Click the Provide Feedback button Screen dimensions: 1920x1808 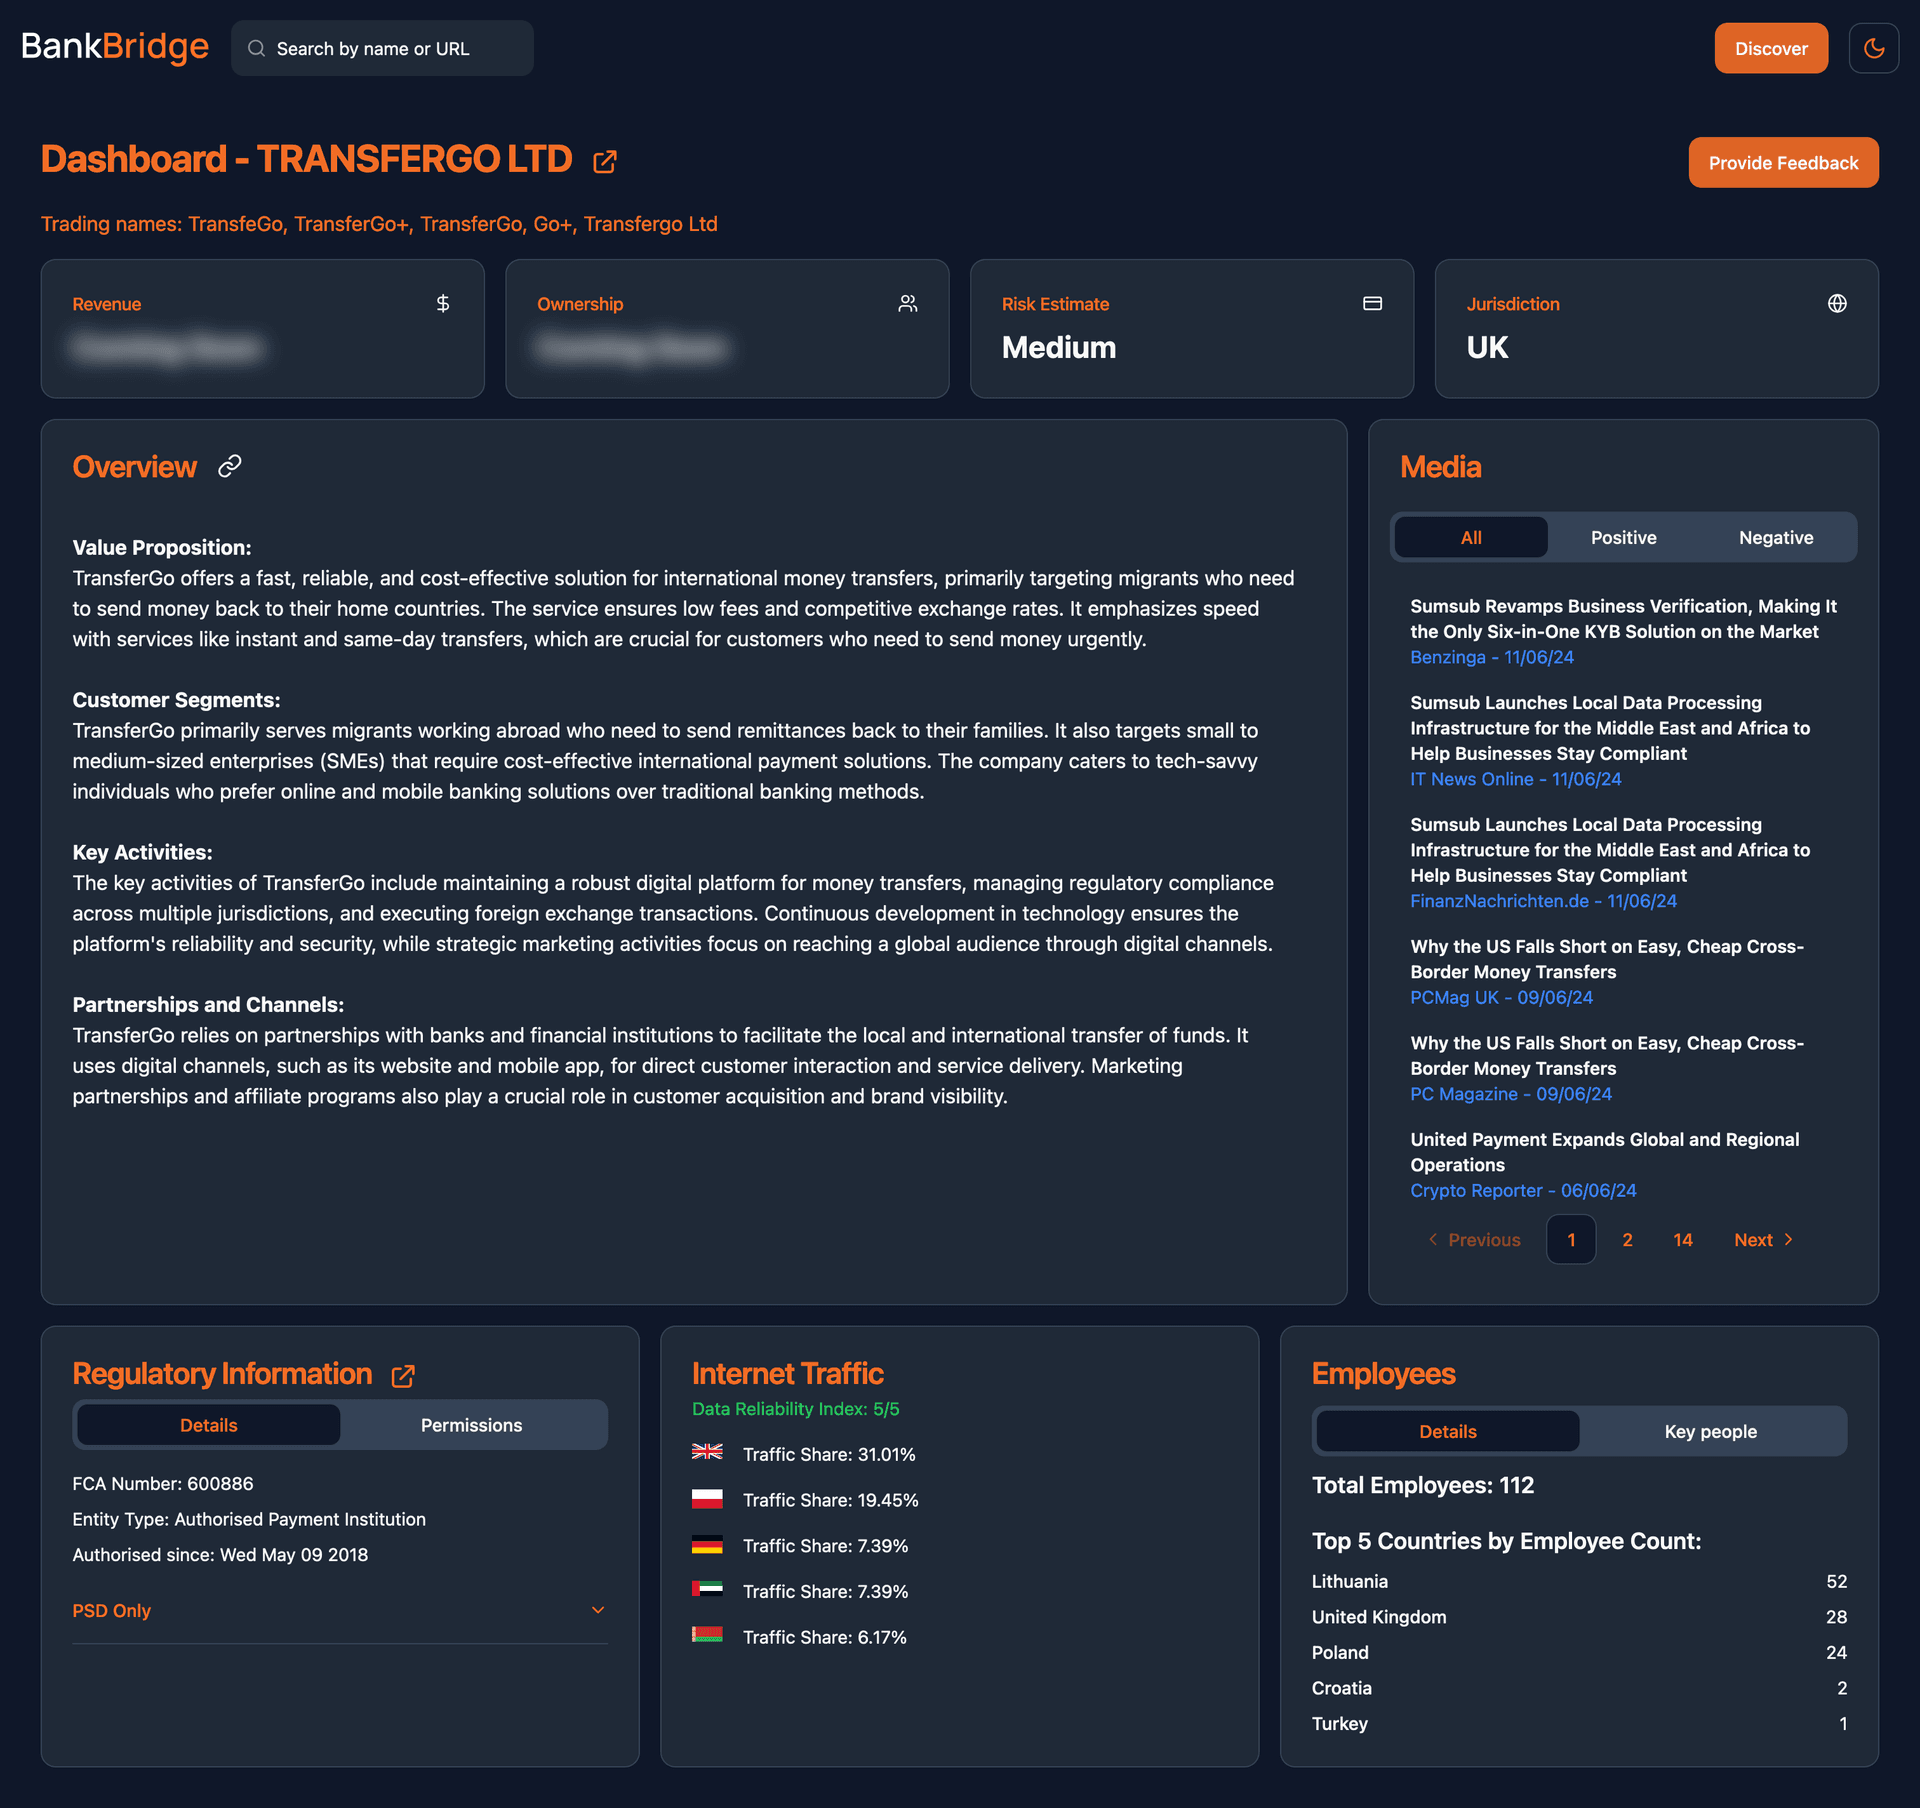[1783, 162]
